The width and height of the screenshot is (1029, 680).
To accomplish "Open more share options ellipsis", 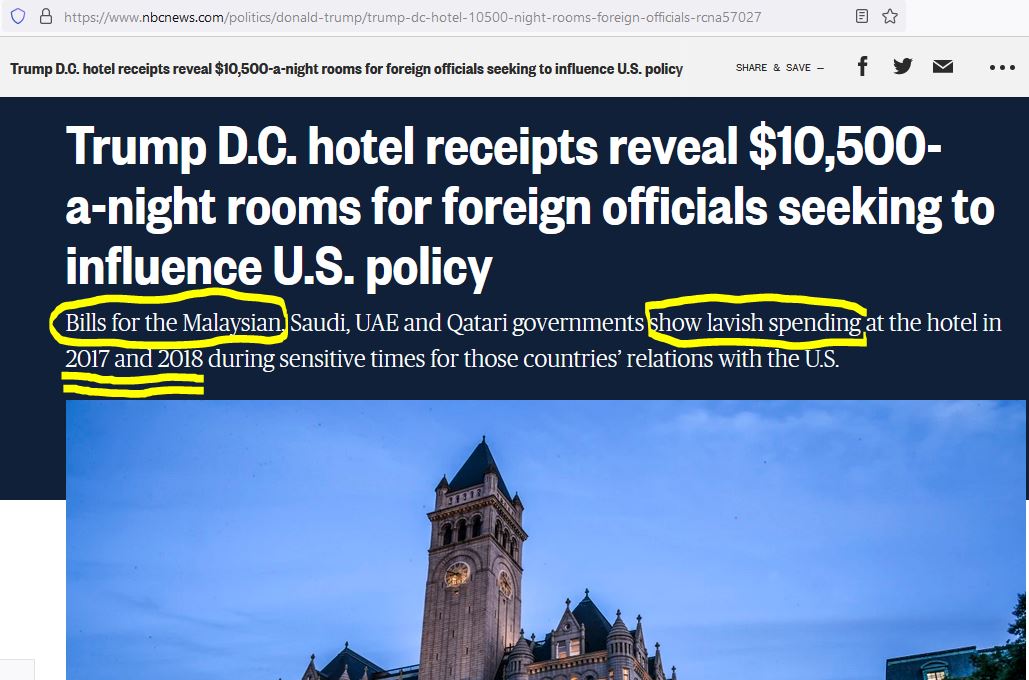I will click(x=1002, y=67).
